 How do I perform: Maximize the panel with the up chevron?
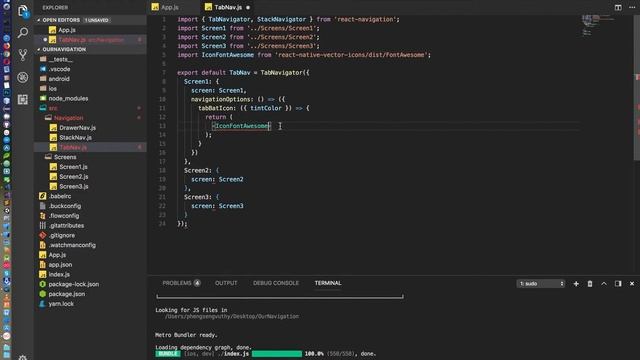(x=604, y=284)
